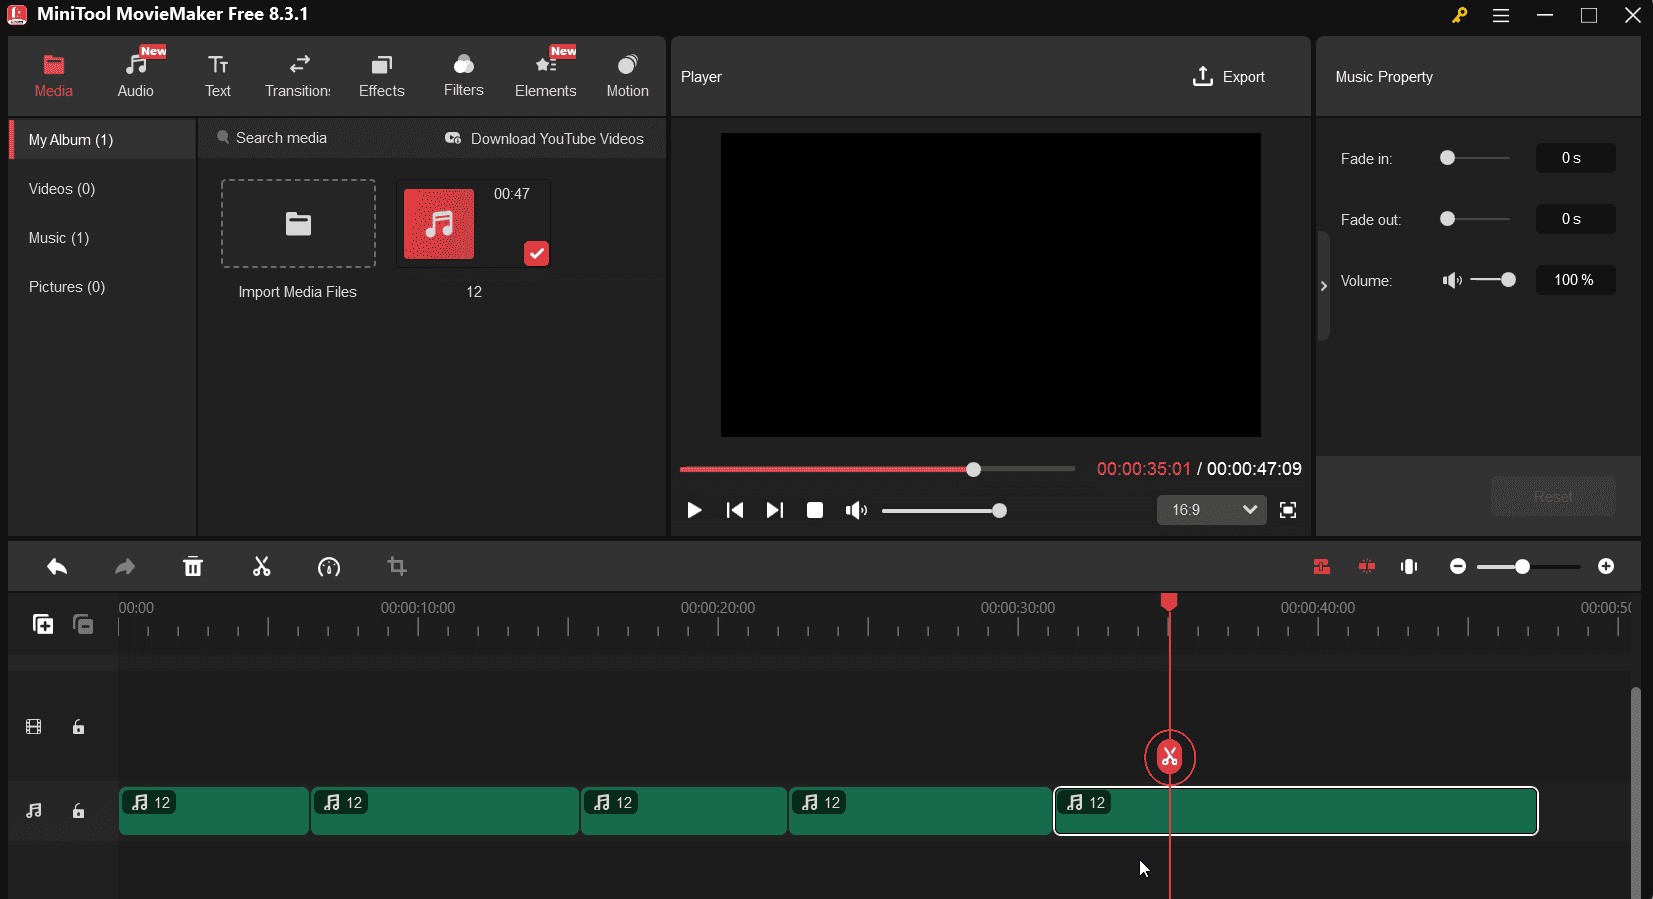The image size is (1653, 899).
Task: Select the 12 music thumbnail in media
Action: 440,224
